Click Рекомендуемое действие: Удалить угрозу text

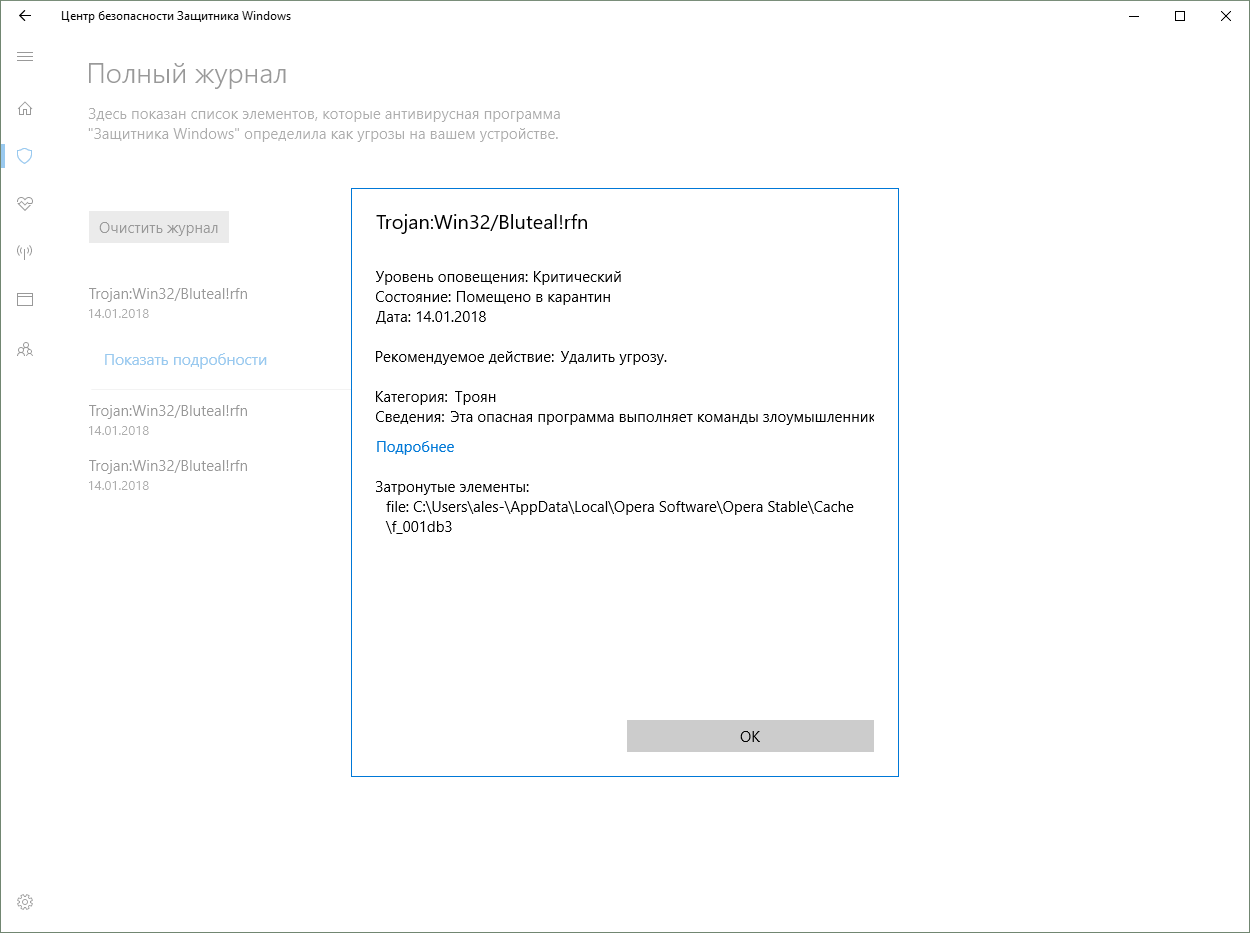pyautogui.click(x=521, y=357)
